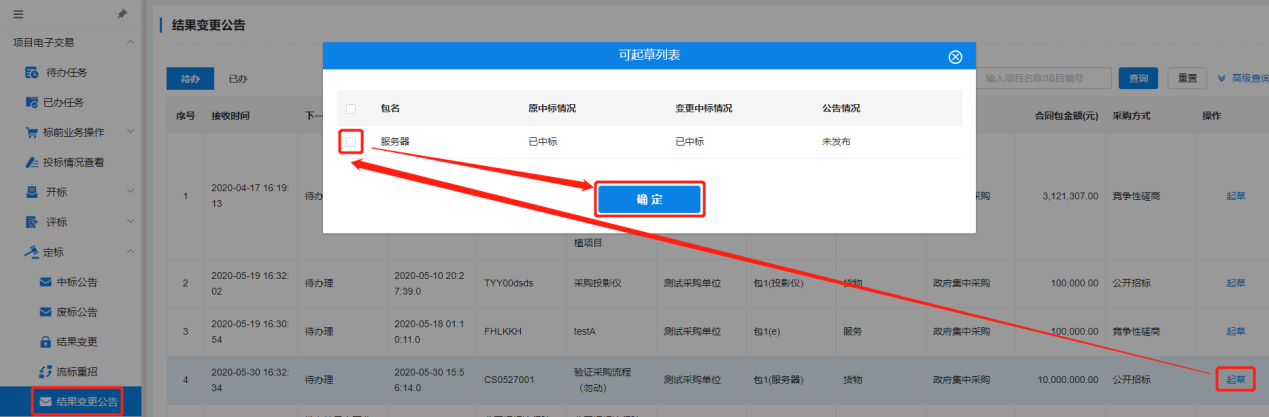Click 起草 link for CS0527001 row
Viewport: 1269px width, 417px height.
[1235, 380]
